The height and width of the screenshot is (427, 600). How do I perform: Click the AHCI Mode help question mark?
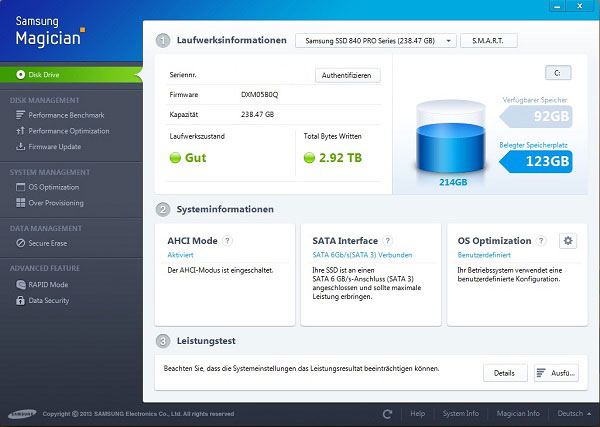pos(227,241)
